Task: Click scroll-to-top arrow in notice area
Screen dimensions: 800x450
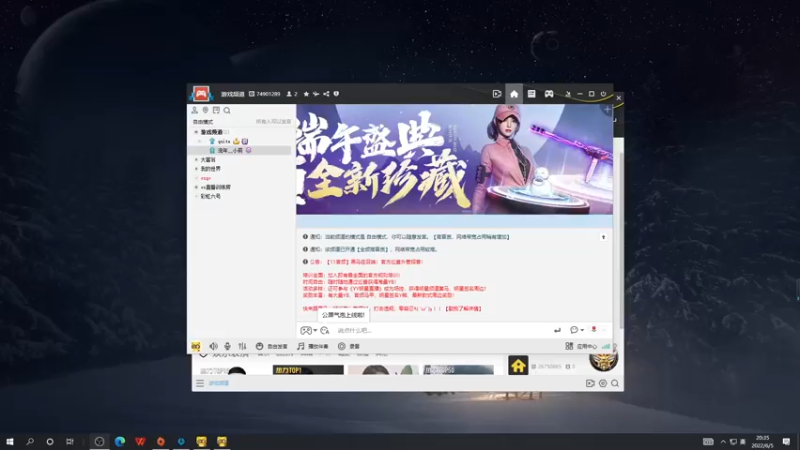Action: [x=603, y=237]
